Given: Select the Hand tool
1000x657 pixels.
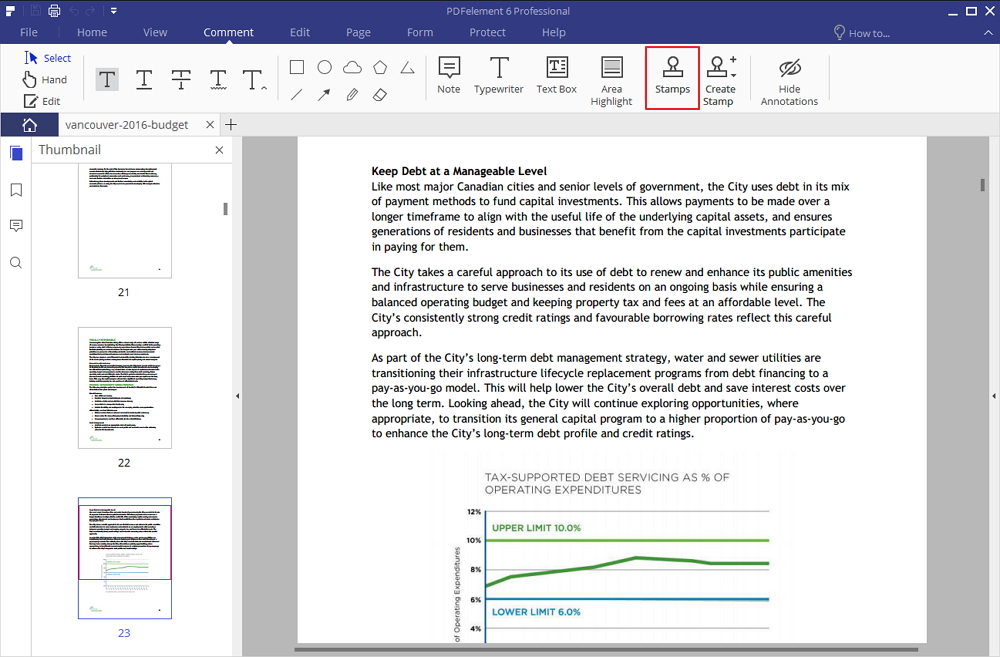Looking at the screenshot, I should coord(46,79).
